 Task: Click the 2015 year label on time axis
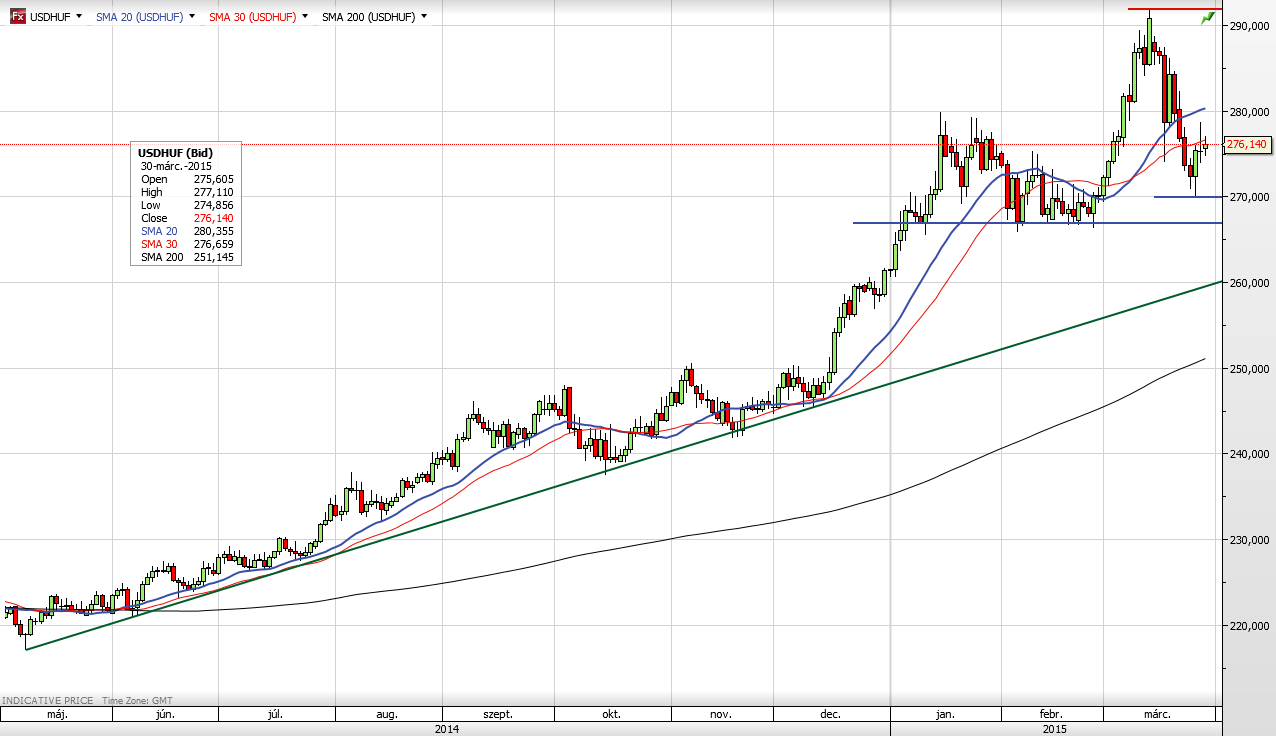1055,729
